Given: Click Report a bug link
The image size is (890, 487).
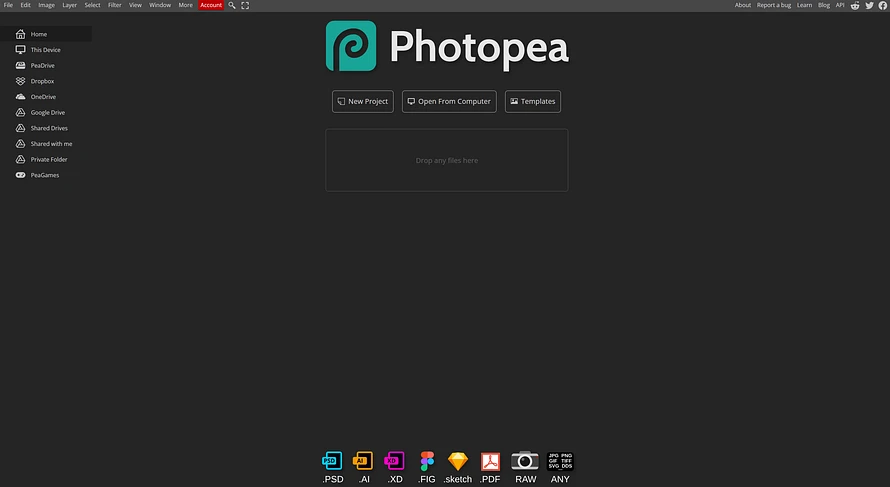Looking at the screenshot, I should point(774,5).
